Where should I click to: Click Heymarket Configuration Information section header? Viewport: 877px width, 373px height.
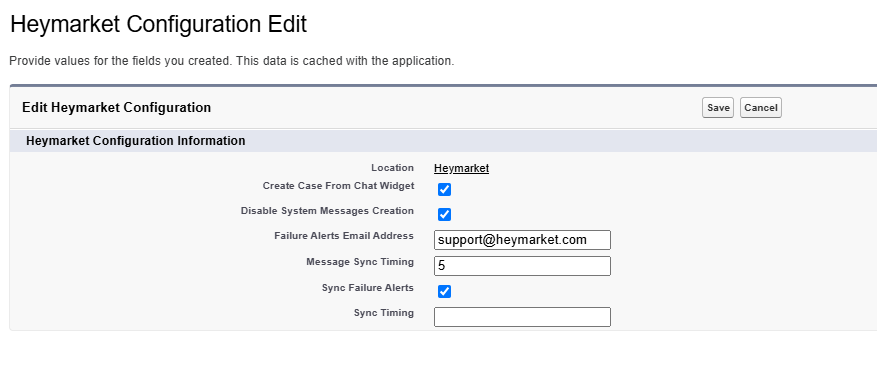[135, 141]
